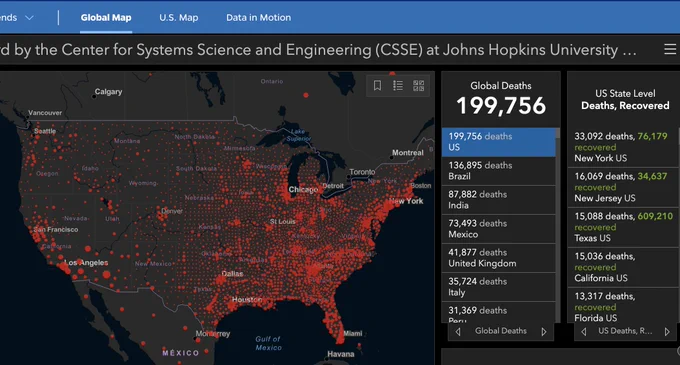Click the Global Deaths 199,756 total
The height and width of the screenshot is (365, 680).
click(501, 106)
